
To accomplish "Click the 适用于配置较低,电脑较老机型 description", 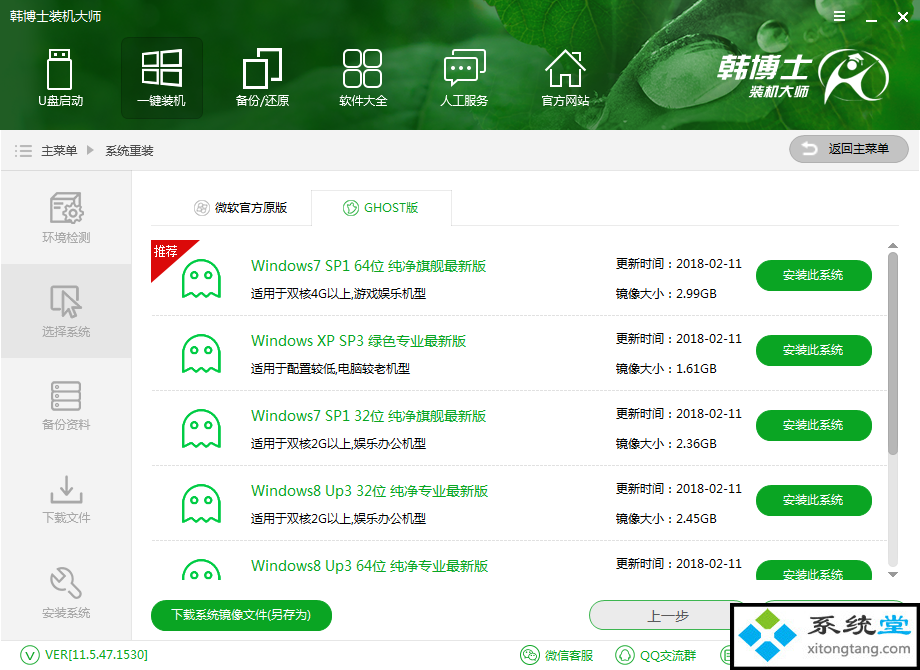I will 330,368.
